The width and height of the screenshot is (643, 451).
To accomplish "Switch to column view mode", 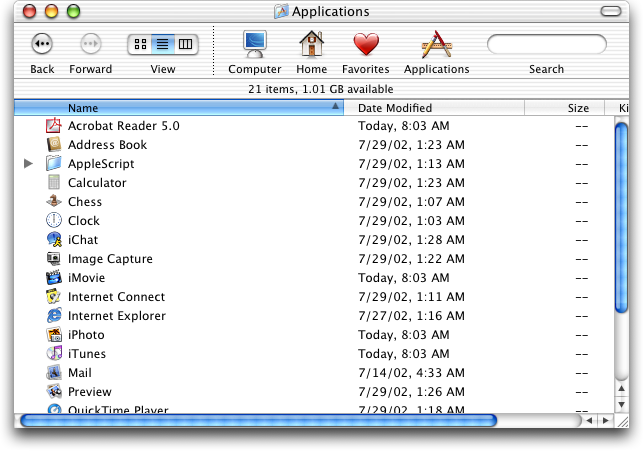I will coord(186,45).
